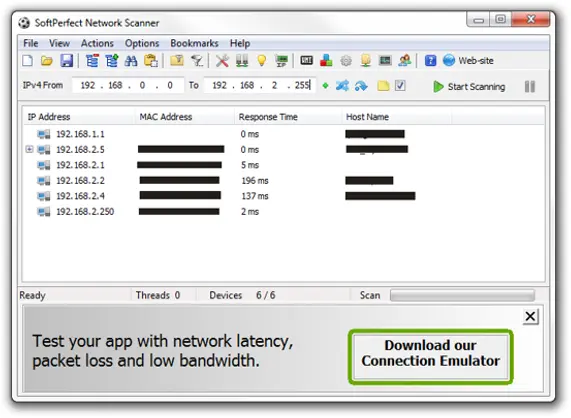This screenshot has width=571, height=418.
Task: Click the 137 ms response time cell
Action: 255,196
